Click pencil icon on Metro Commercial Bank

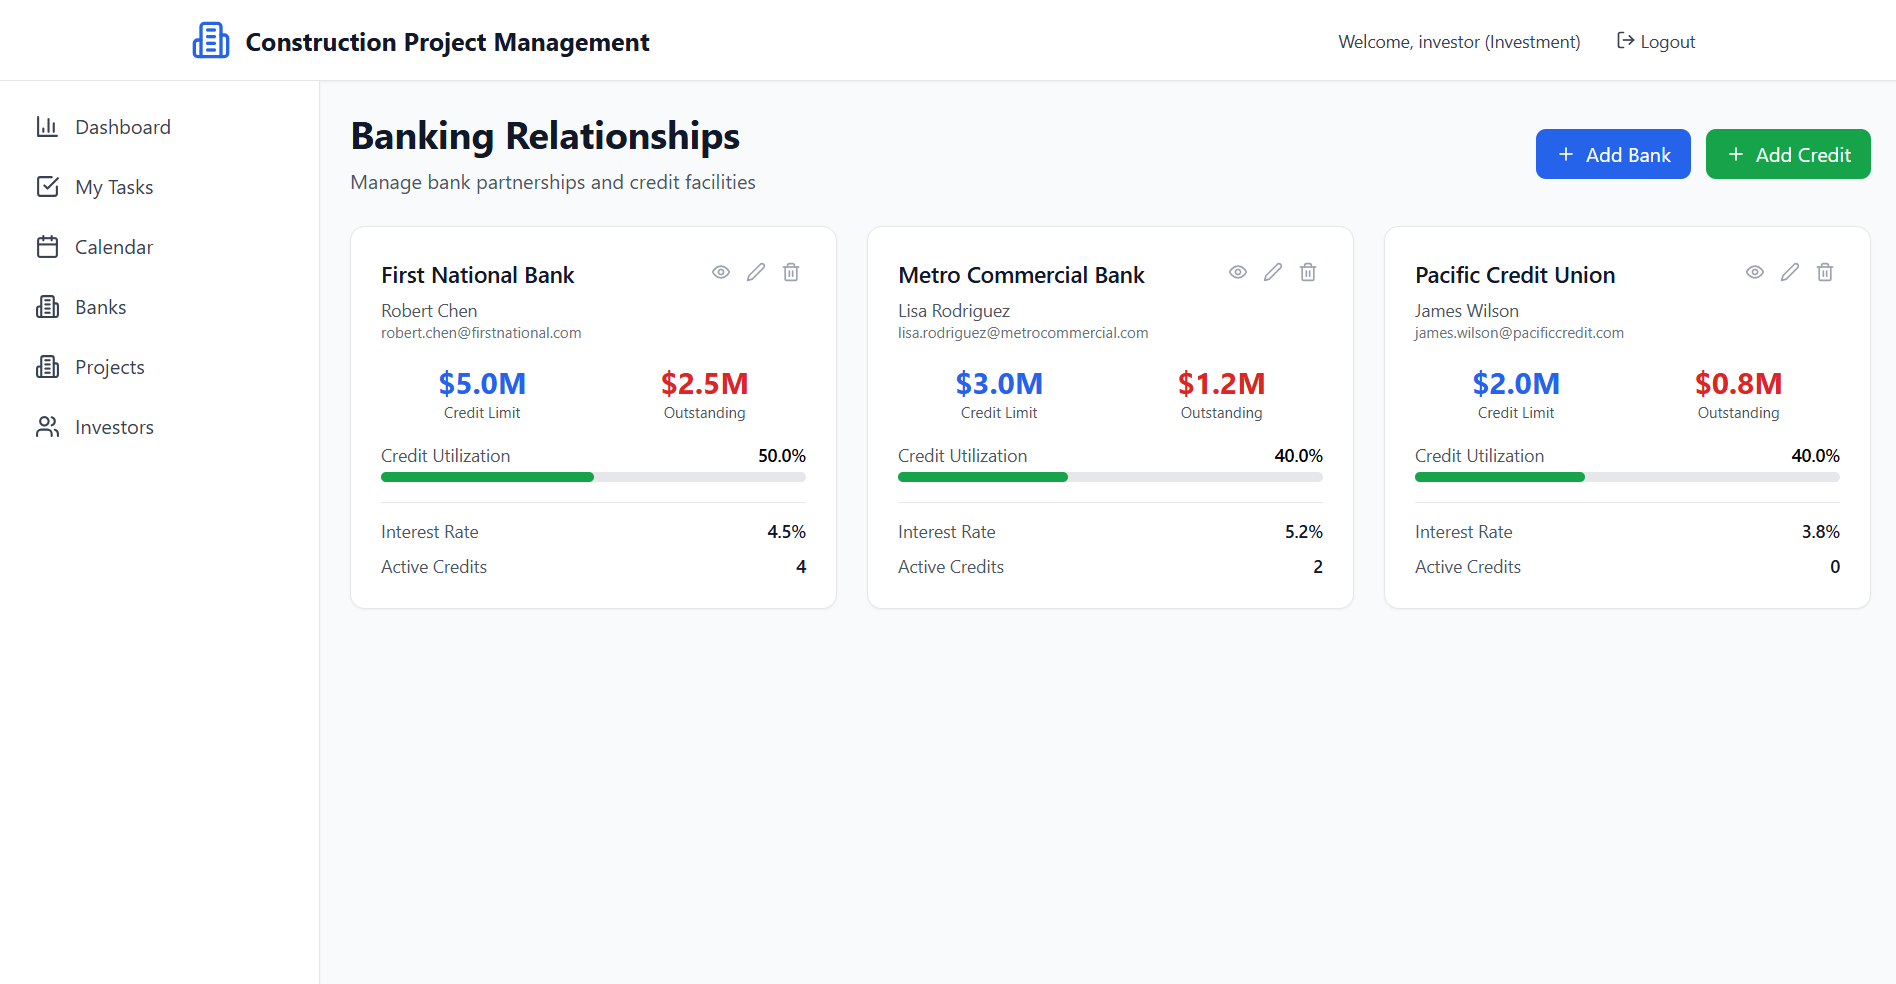[x=1273, y=272]
